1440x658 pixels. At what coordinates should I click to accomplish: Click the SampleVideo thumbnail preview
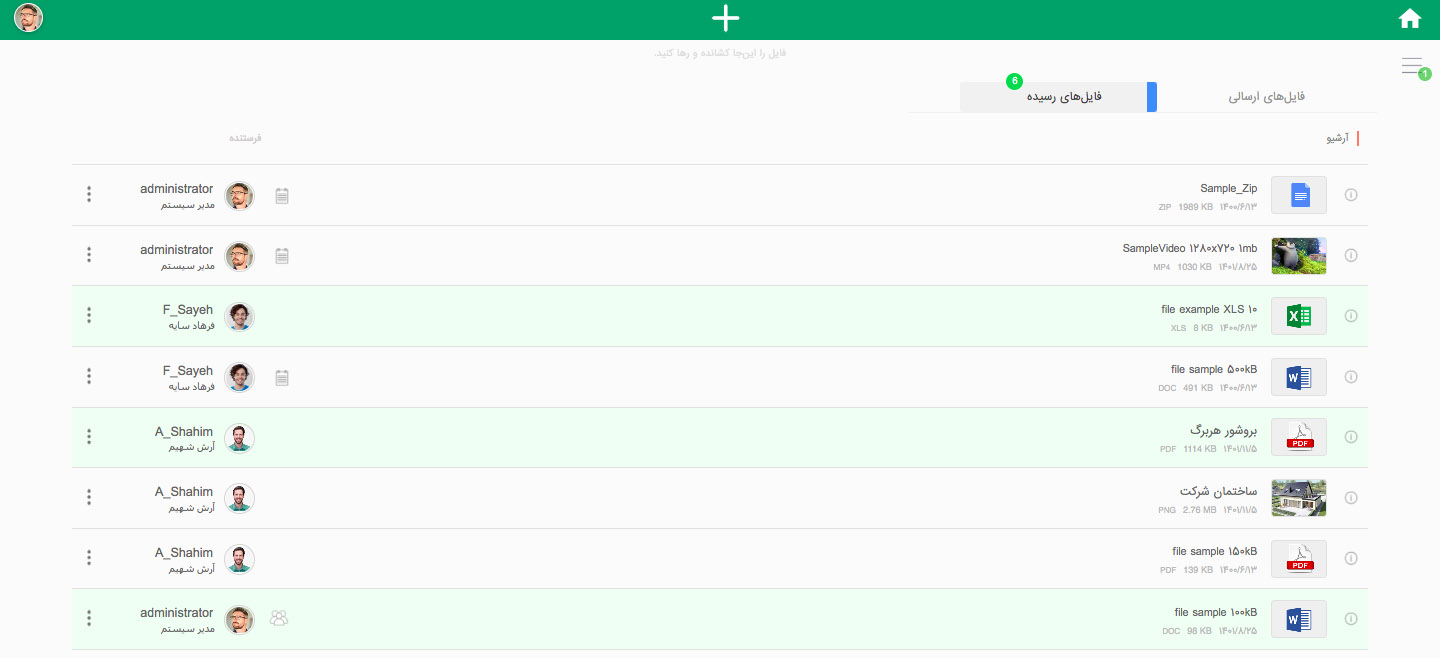click(x=1299, y=256)
